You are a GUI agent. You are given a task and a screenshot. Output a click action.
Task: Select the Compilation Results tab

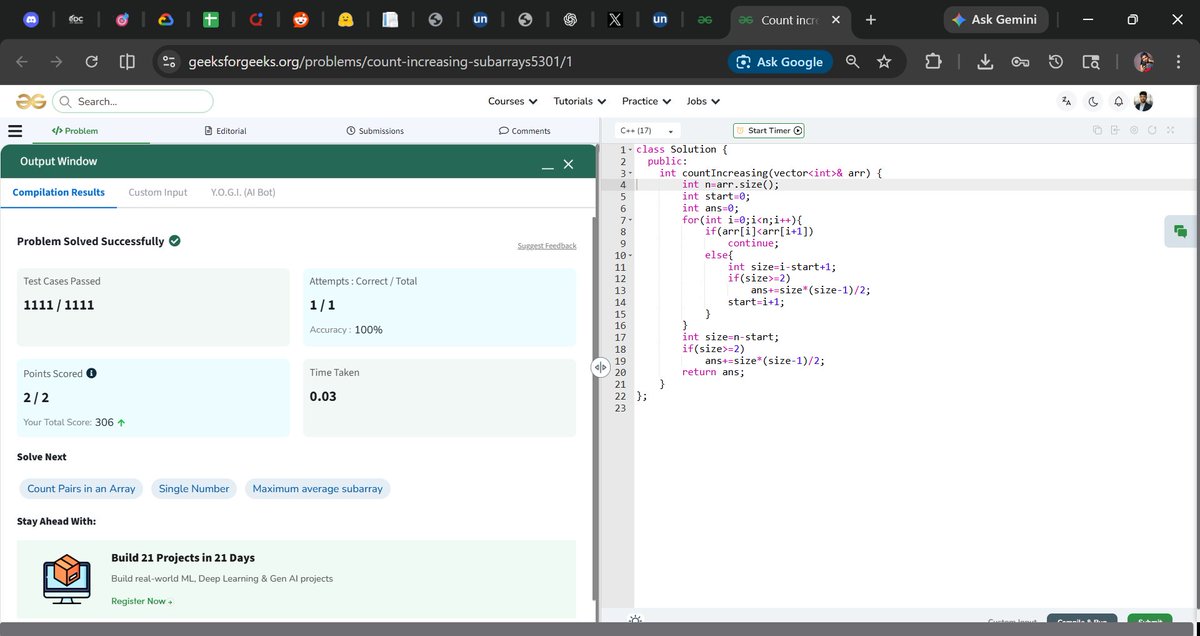tap(58, 192)
